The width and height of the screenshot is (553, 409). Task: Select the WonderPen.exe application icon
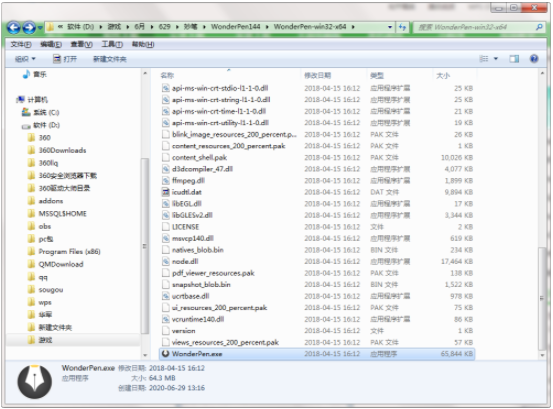[x=165, y=353]
